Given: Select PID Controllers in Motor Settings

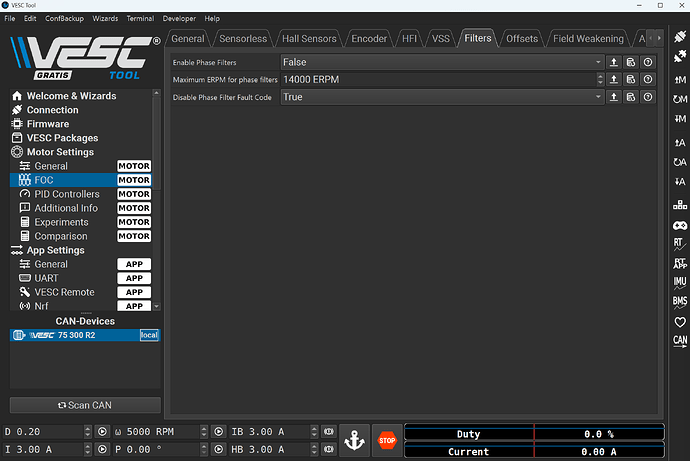Looking at the screenshot, I should pos(66,194).
